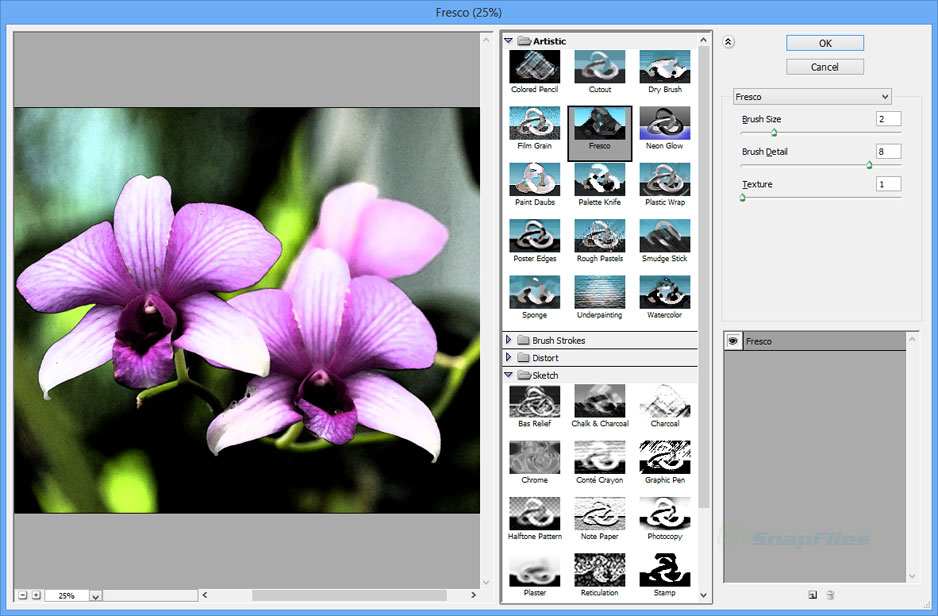Click the zoom in plus button
This screenshot has height=616, width=938.
click(x=36, y=595)
